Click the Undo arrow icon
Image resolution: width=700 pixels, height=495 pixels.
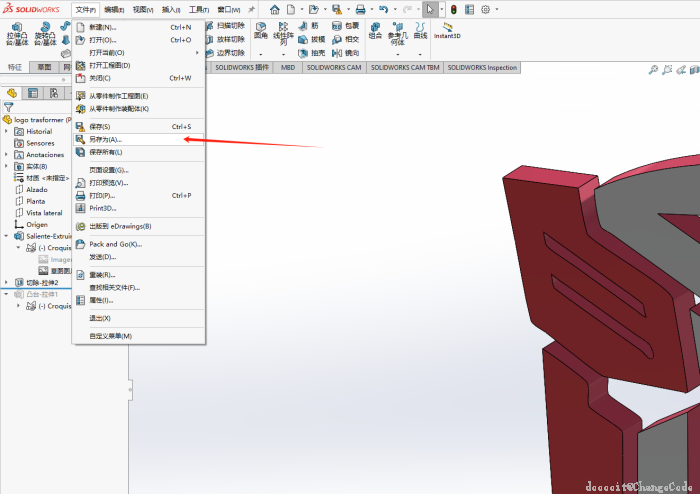(386, 9)
